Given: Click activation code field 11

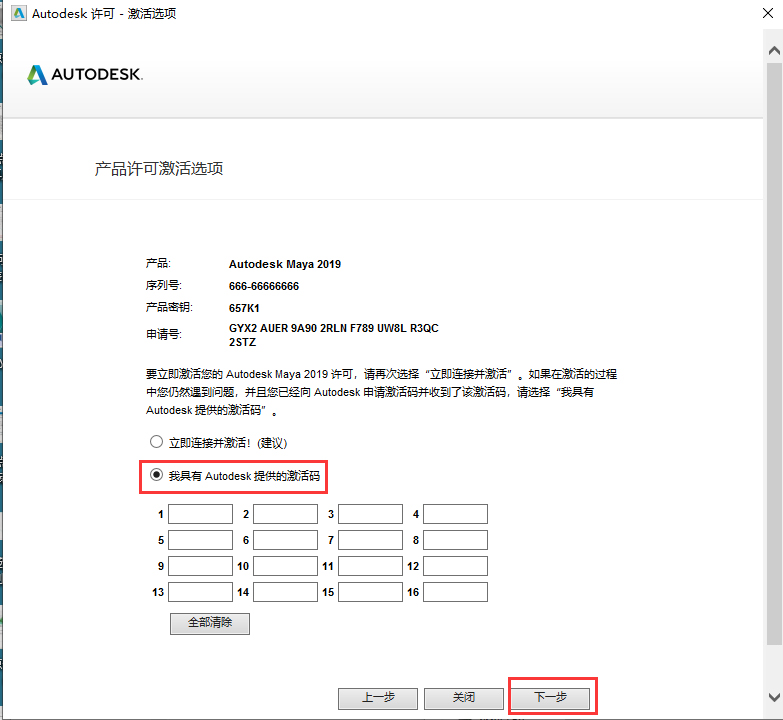Looking at the screenshot, I should coord(370,566).
